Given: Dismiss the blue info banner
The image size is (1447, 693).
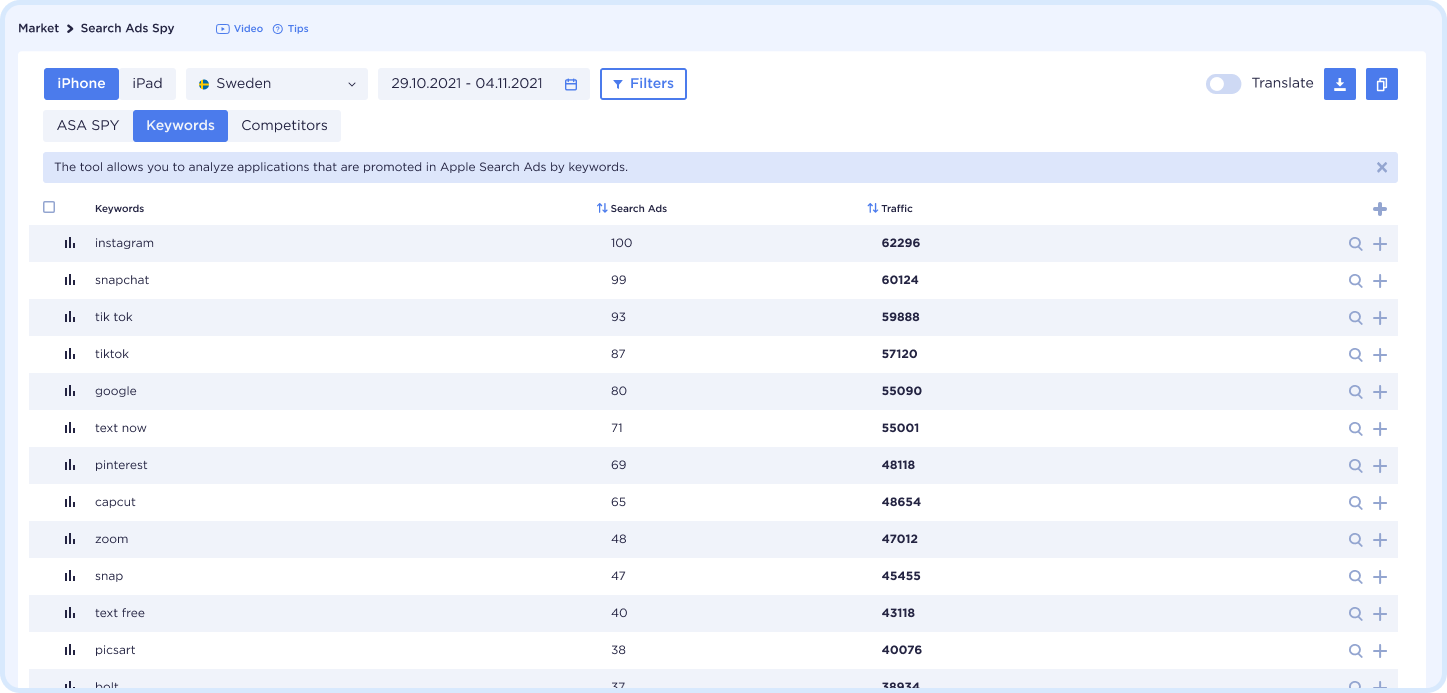Looking at the screenshot, I should pos(1381,167).
